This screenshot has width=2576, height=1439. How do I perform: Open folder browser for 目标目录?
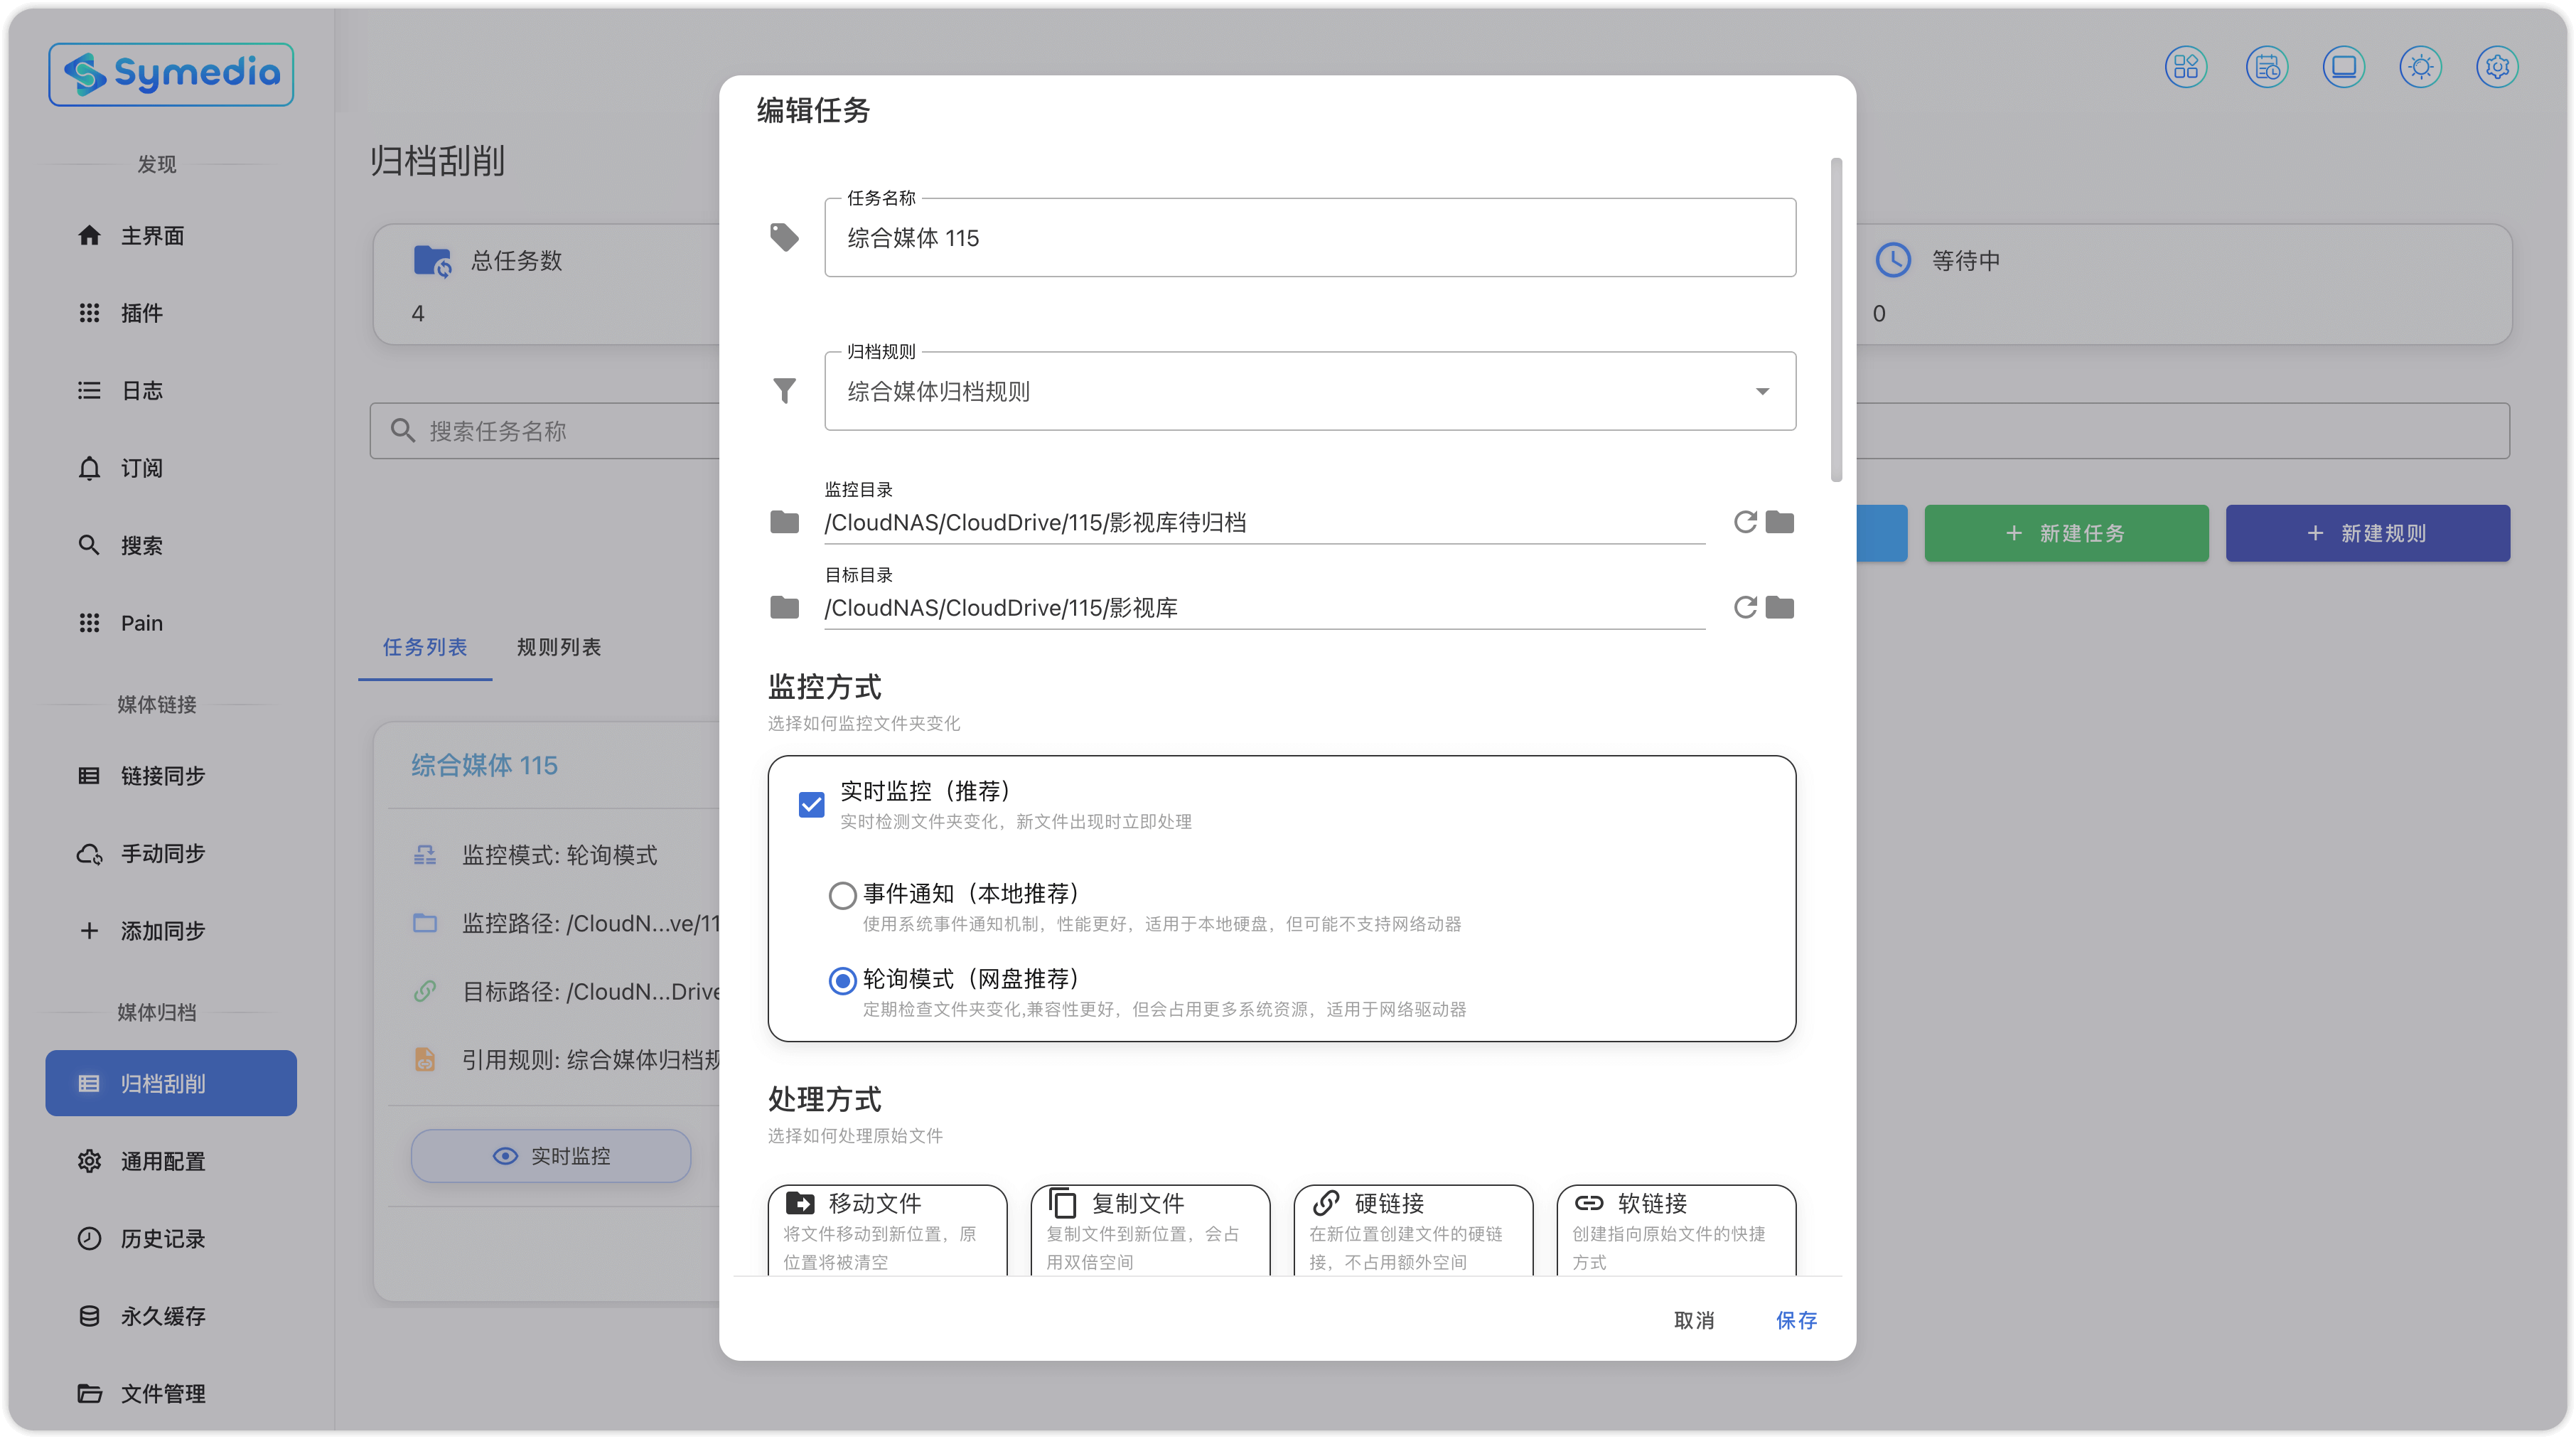coord(1779,607)
